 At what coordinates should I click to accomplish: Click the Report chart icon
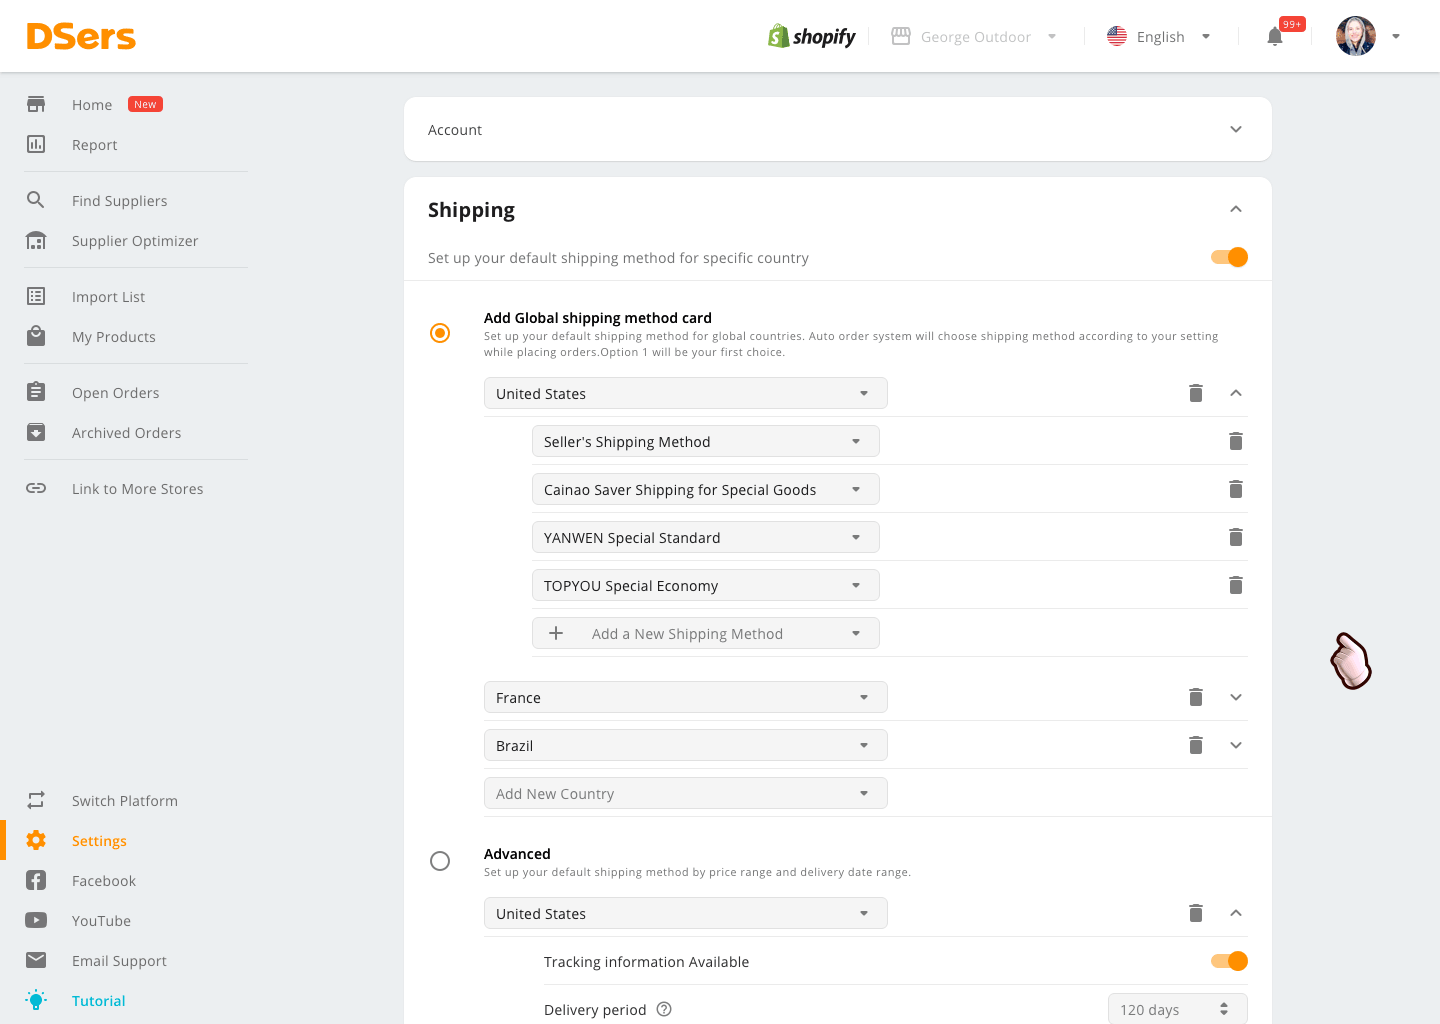[36, 144]
